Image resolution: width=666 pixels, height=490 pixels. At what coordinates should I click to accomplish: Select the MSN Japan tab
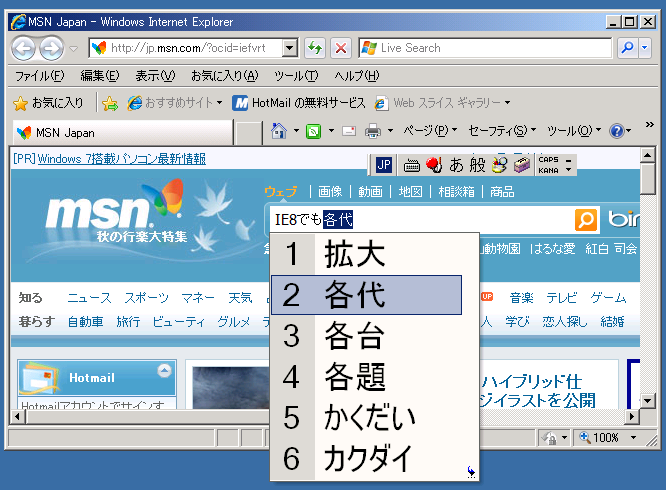pyautogui.click(x=123, y=133)
